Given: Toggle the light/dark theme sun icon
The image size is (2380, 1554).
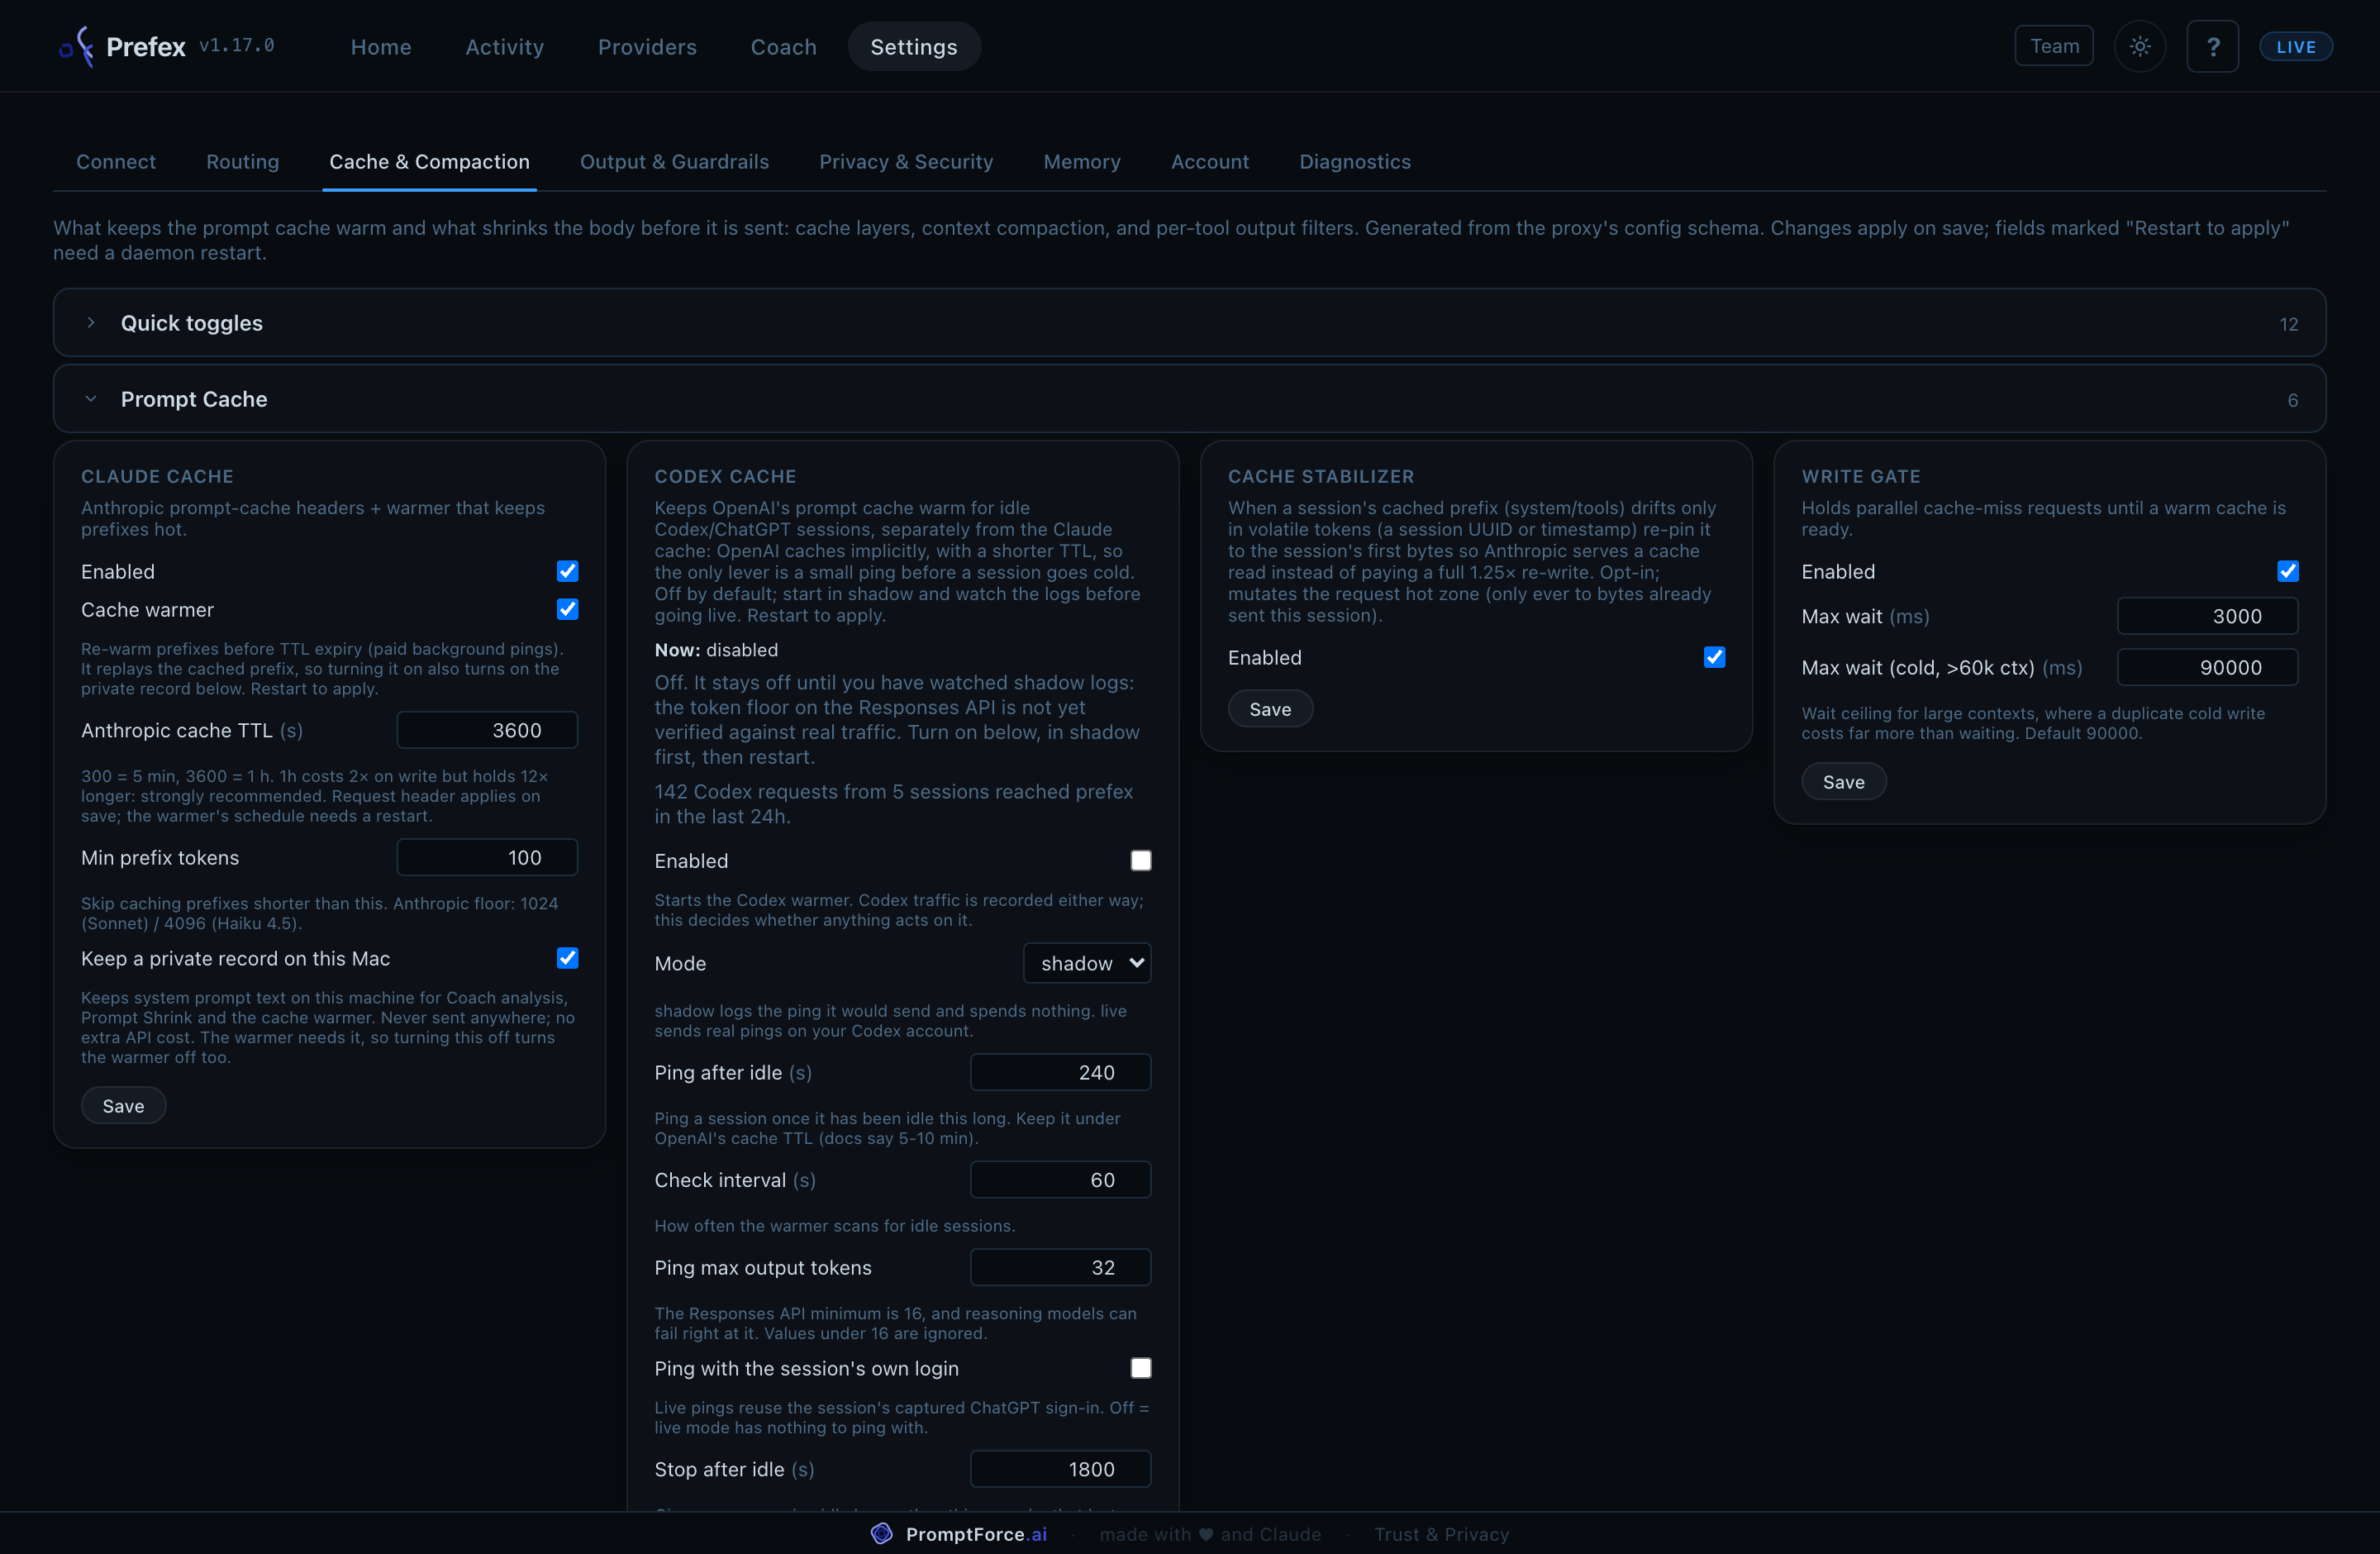Looking at the screenshot, I should (x=2139, y=46).
